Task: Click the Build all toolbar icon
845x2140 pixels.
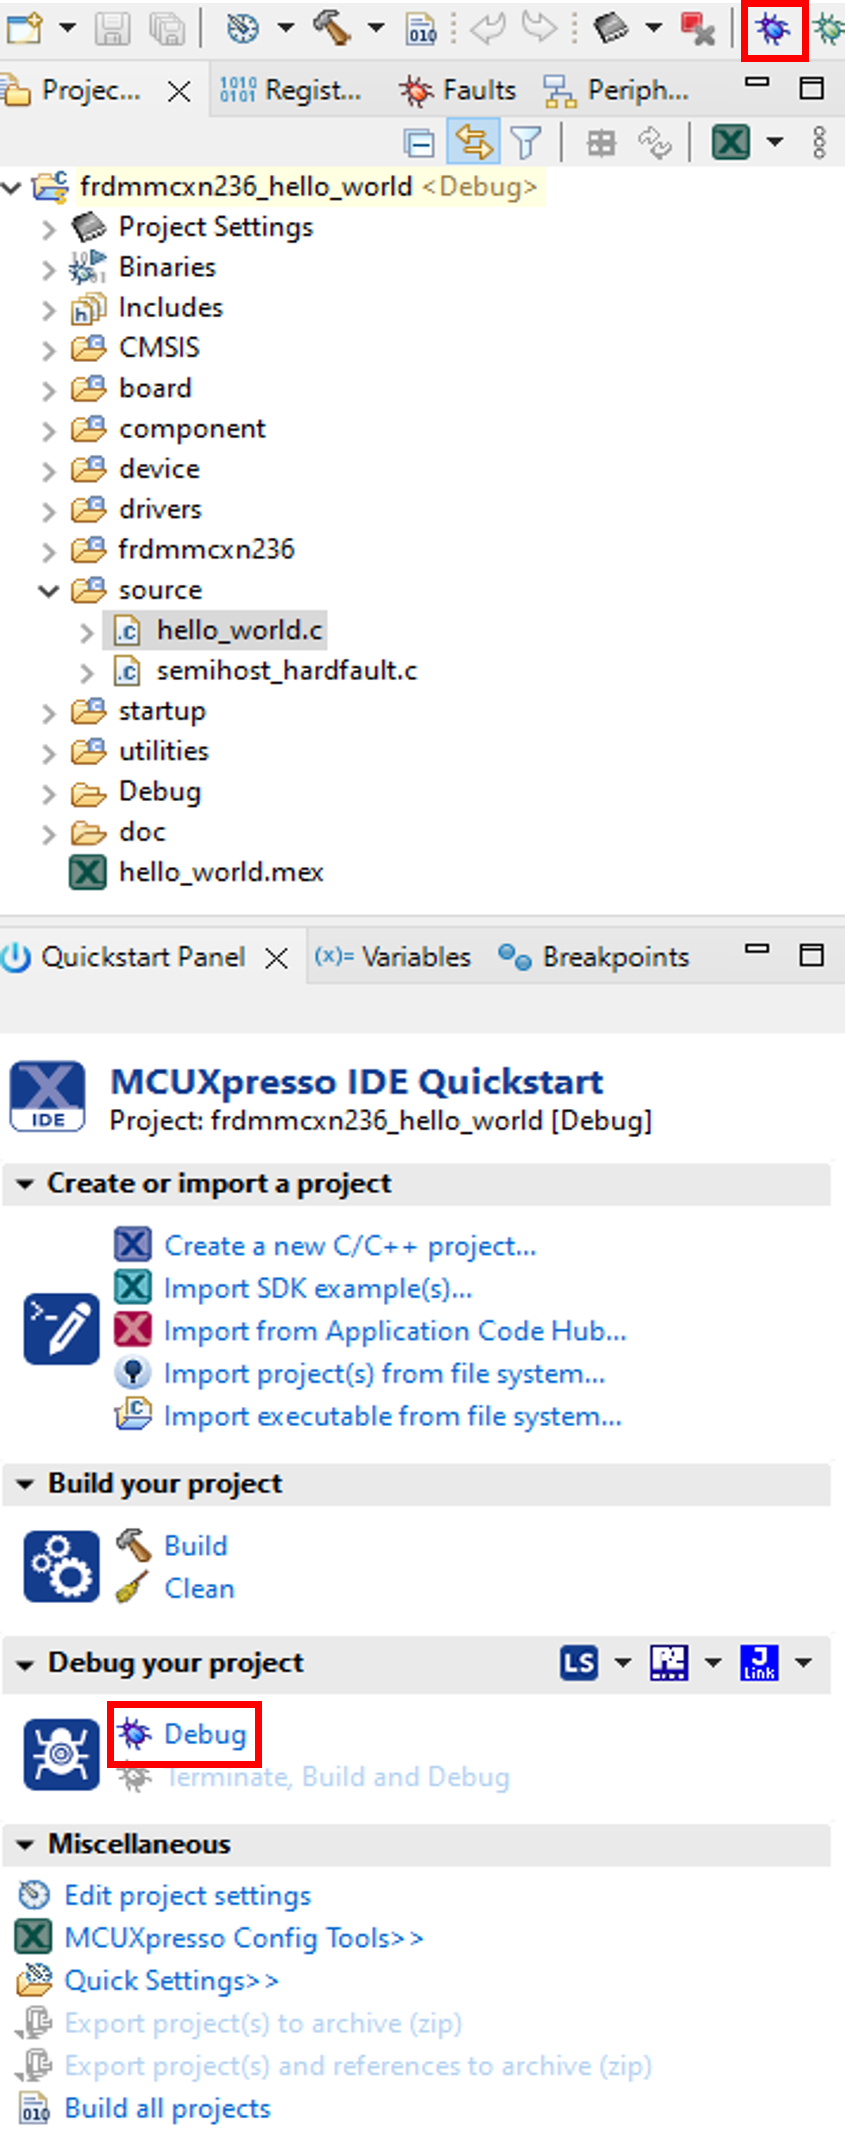Action: point(422,30)
